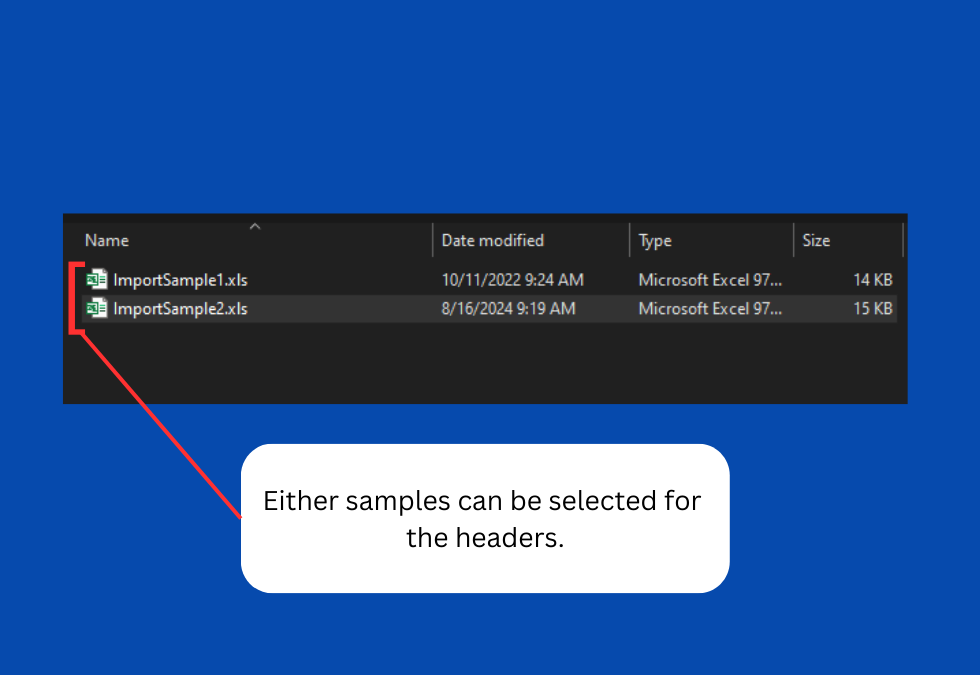The image size is (980, 675).
Task: Click divider between Name and Date modified
Action: [x=433, y=240]
